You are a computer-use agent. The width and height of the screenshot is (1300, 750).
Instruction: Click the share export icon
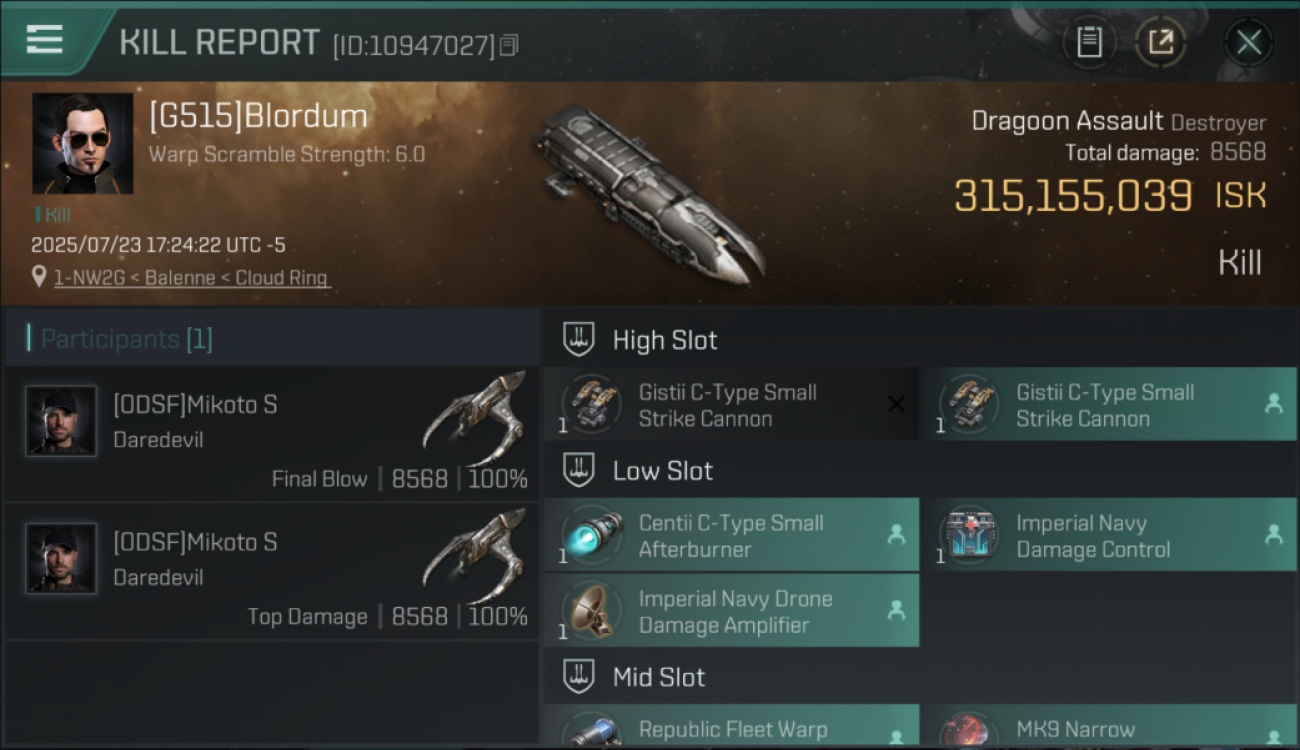click(x=1161, y=42)
